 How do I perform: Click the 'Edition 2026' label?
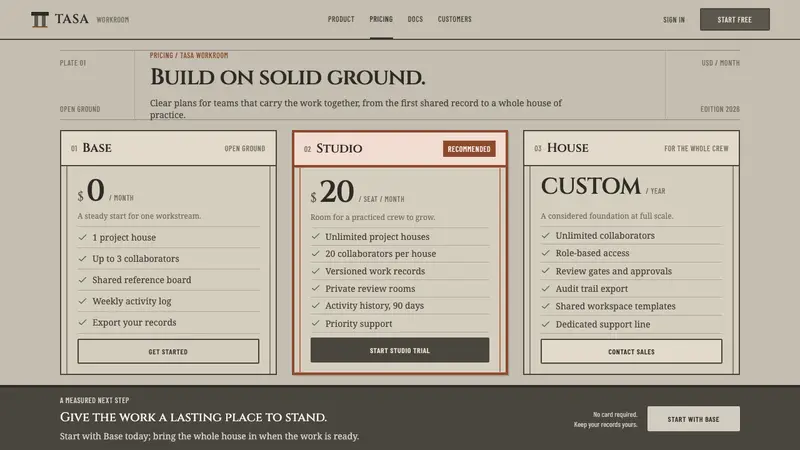click(x=720, y=109)
